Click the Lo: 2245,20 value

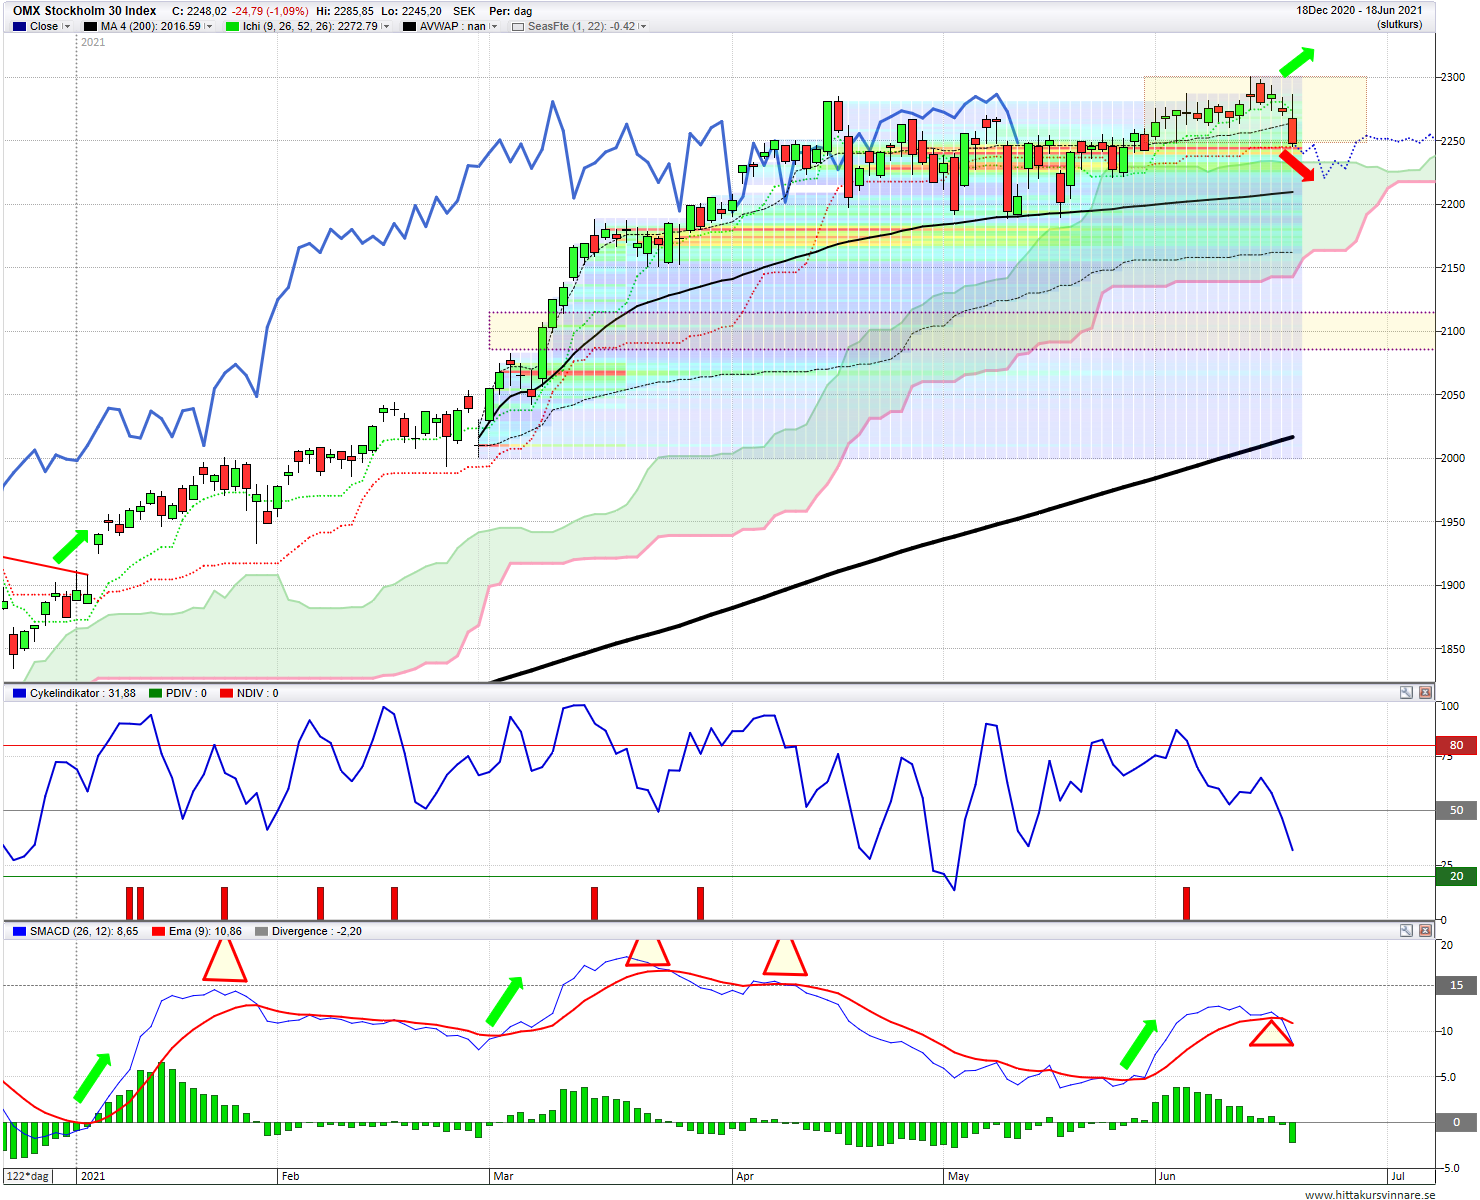point(411,12)
